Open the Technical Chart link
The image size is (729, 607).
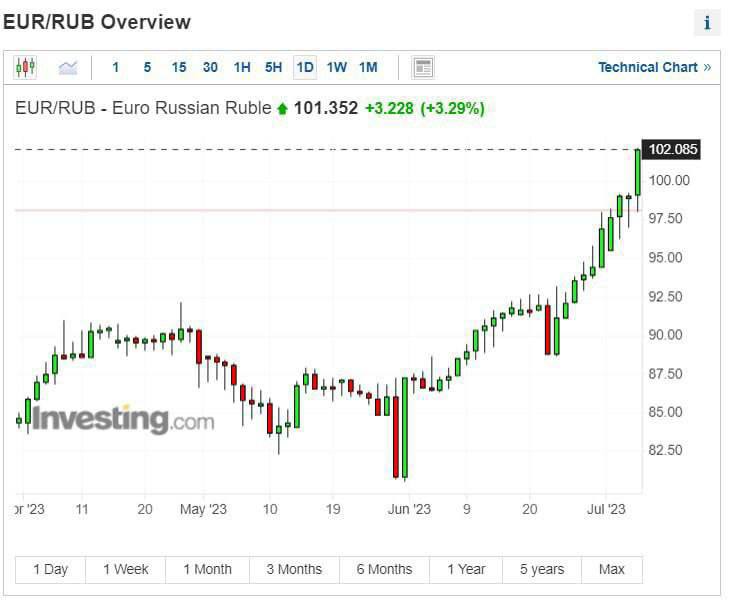[654, 67]
